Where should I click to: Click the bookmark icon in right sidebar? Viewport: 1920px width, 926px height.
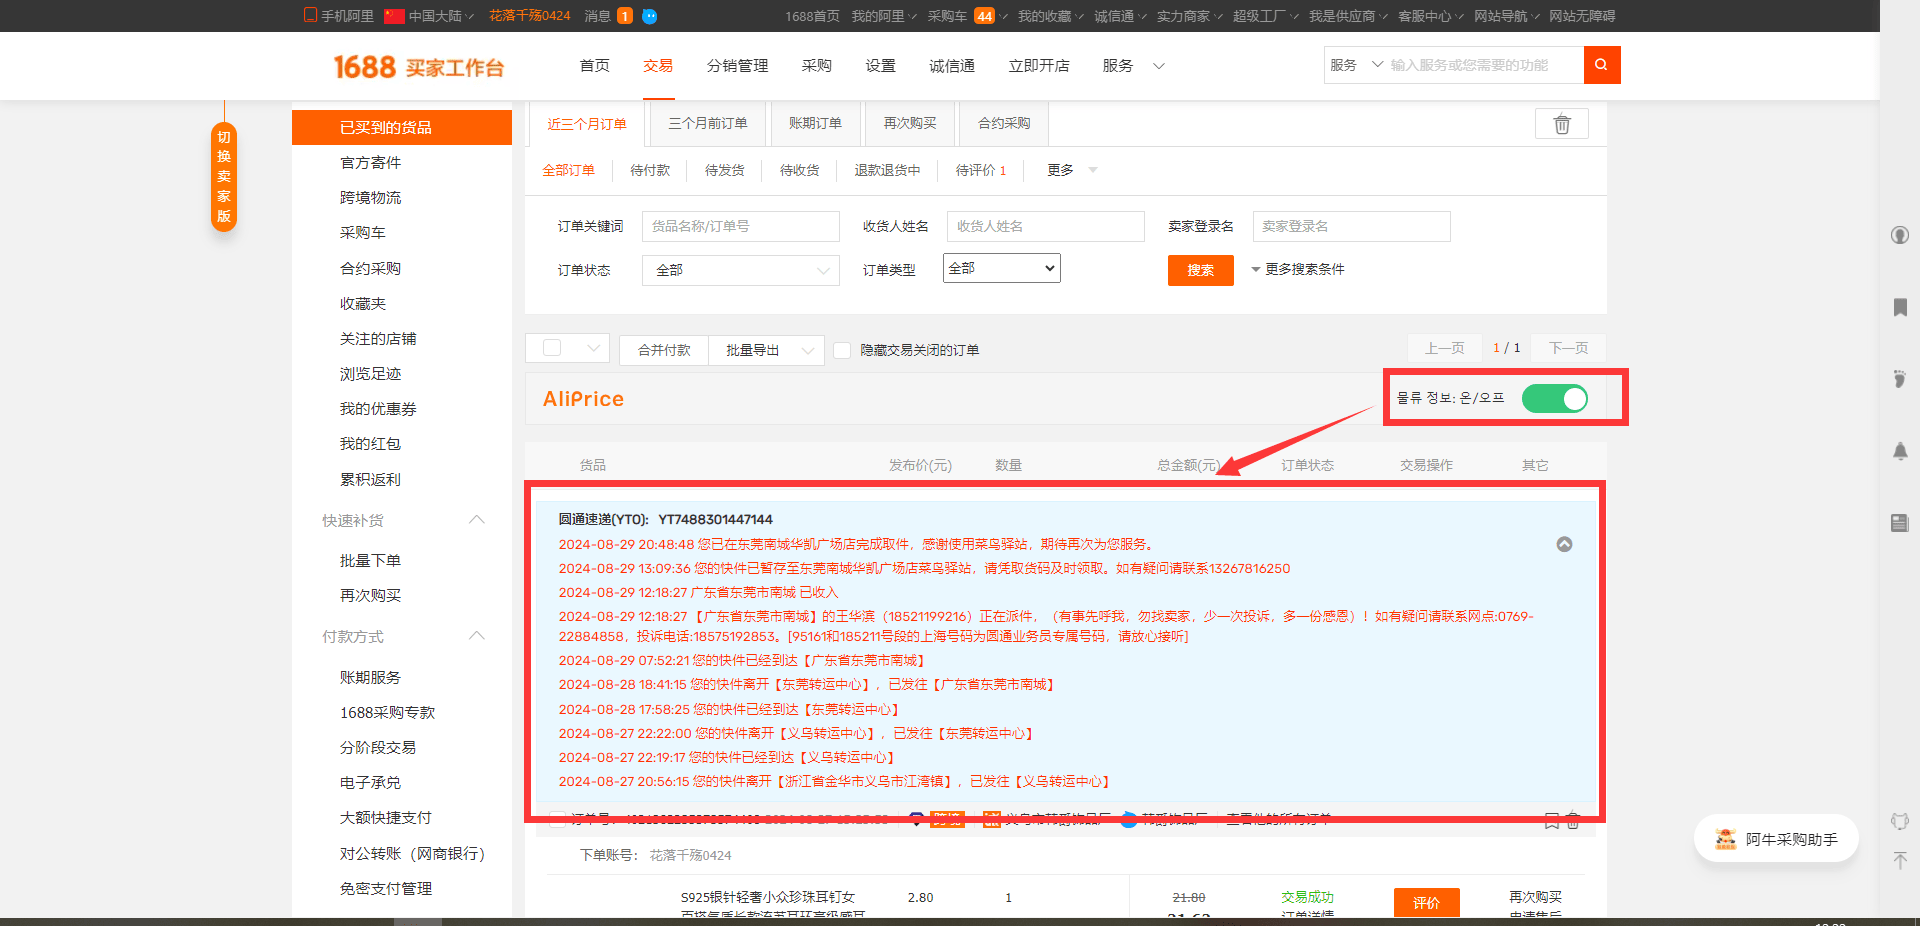[1900, 307]
